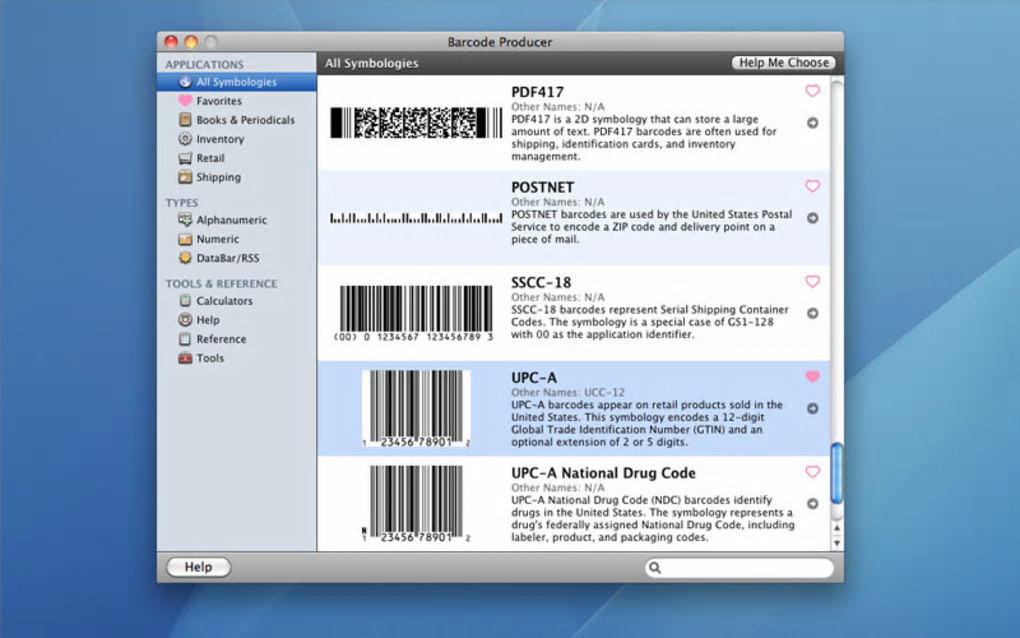Select the Numeric type icon
This screenshot has height=638, width=1020.
point(185,239)
